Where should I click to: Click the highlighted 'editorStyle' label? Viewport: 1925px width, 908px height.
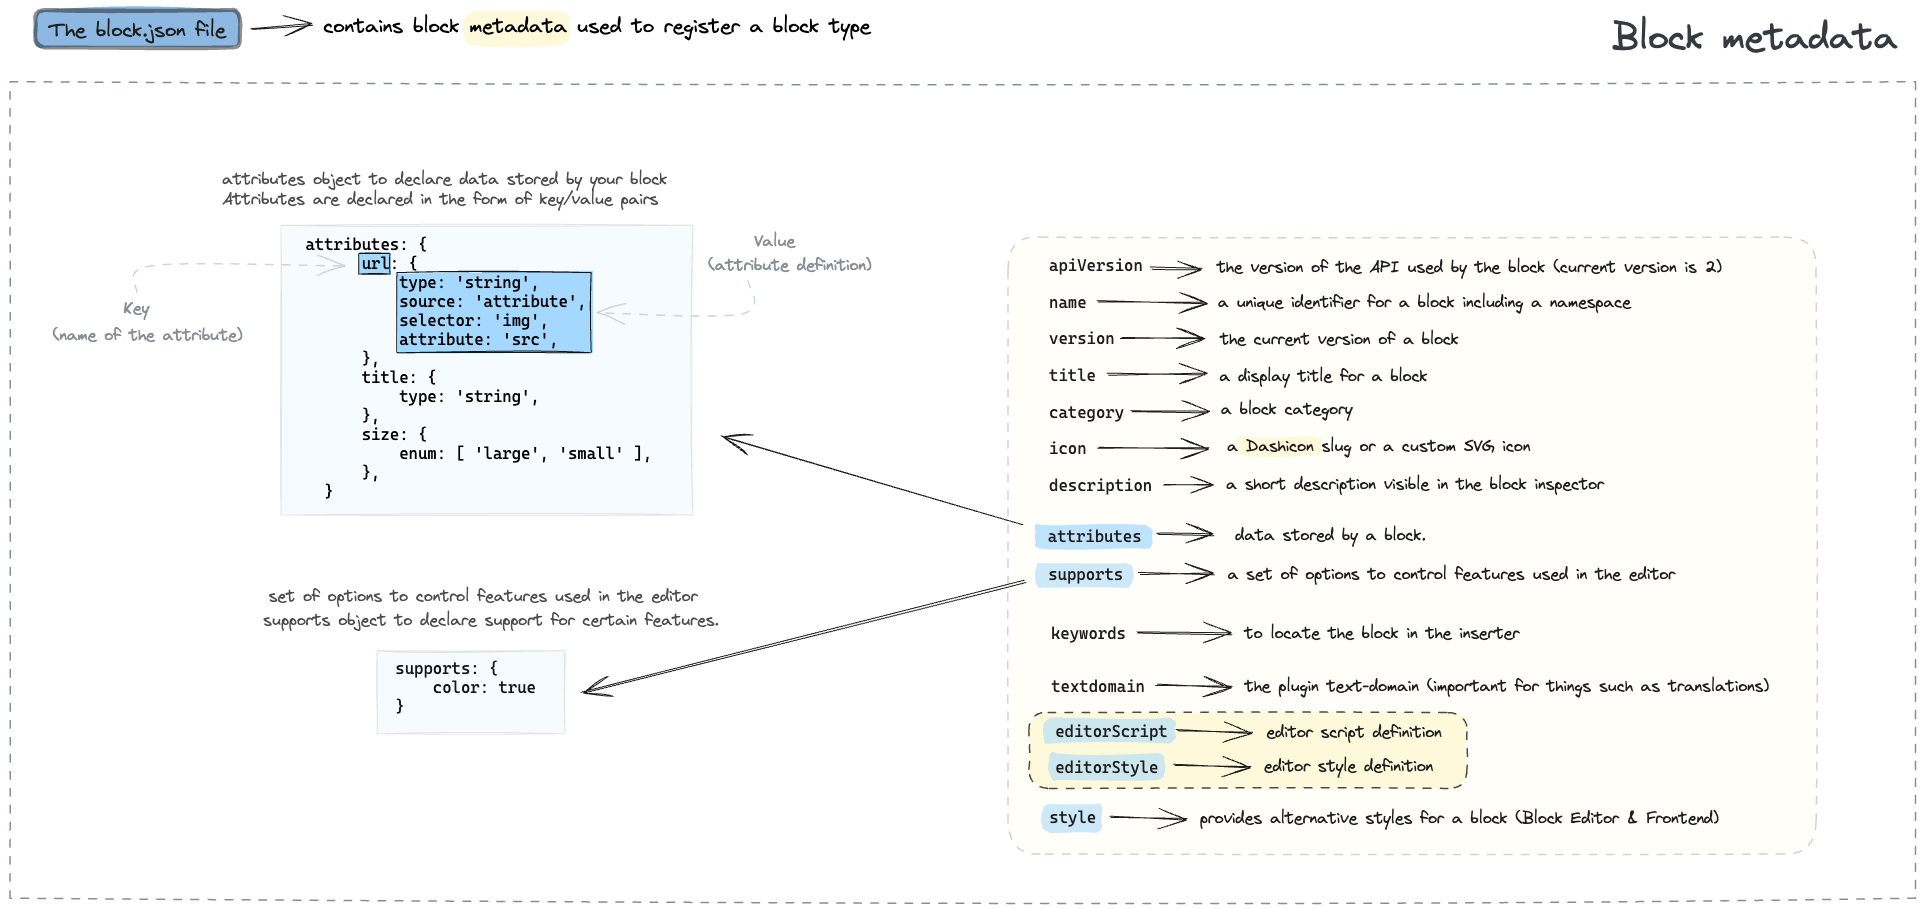coord(1106,768)
